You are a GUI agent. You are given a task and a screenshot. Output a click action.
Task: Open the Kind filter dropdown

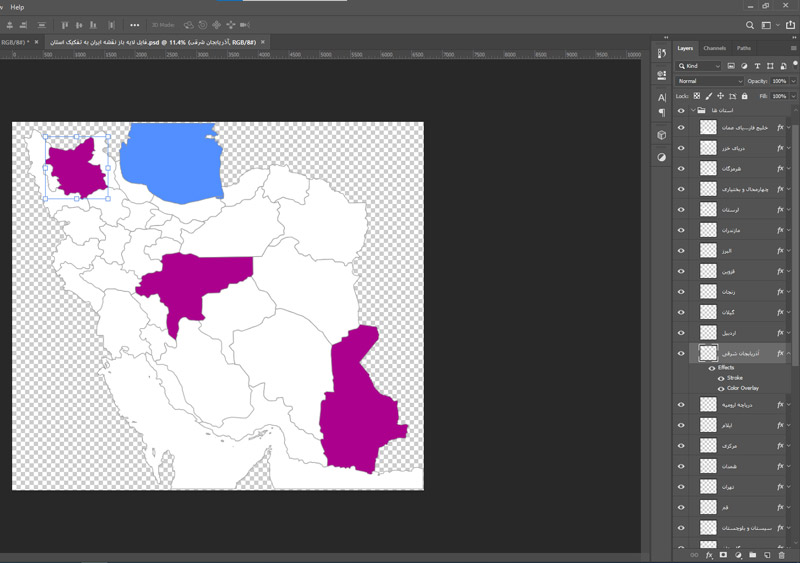click(698, 66)
